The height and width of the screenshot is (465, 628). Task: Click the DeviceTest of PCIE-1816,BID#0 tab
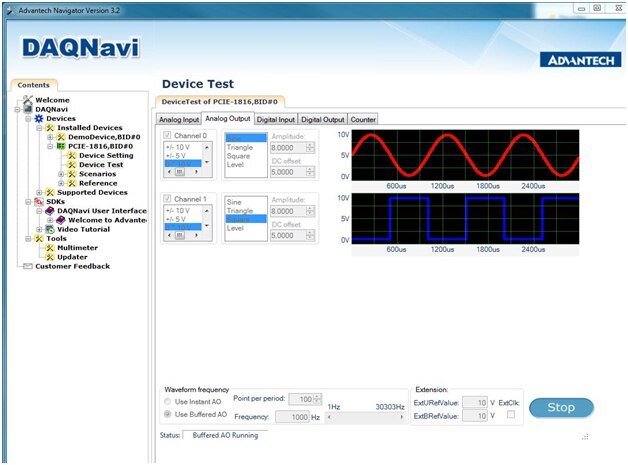(x=219, y=102)
